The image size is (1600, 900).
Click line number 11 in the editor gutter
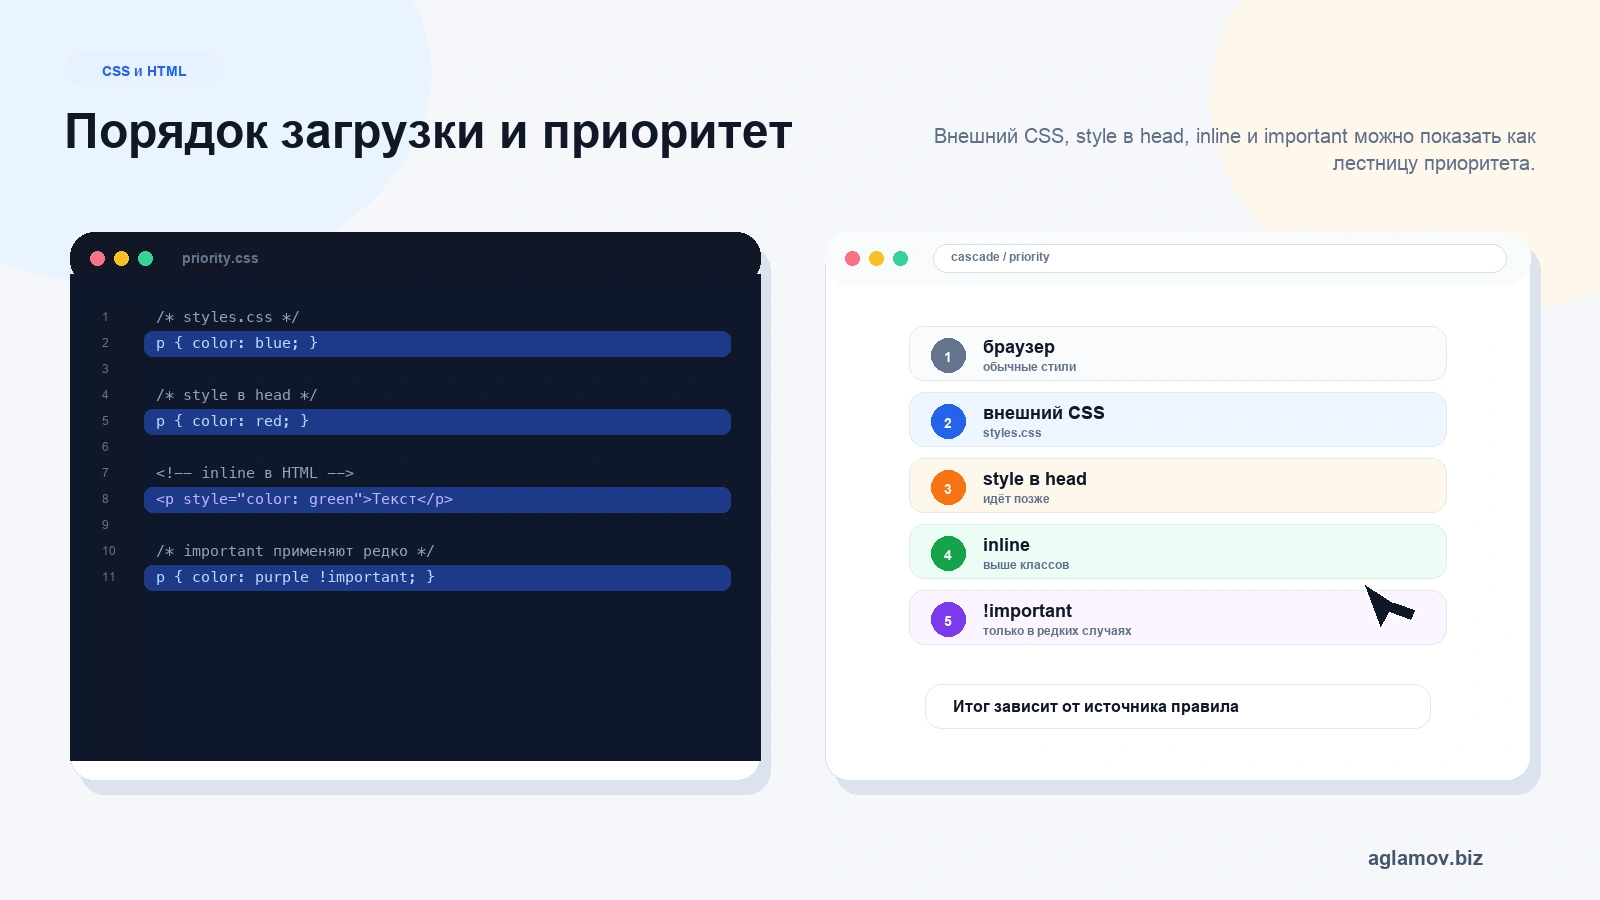pos(108,577)
